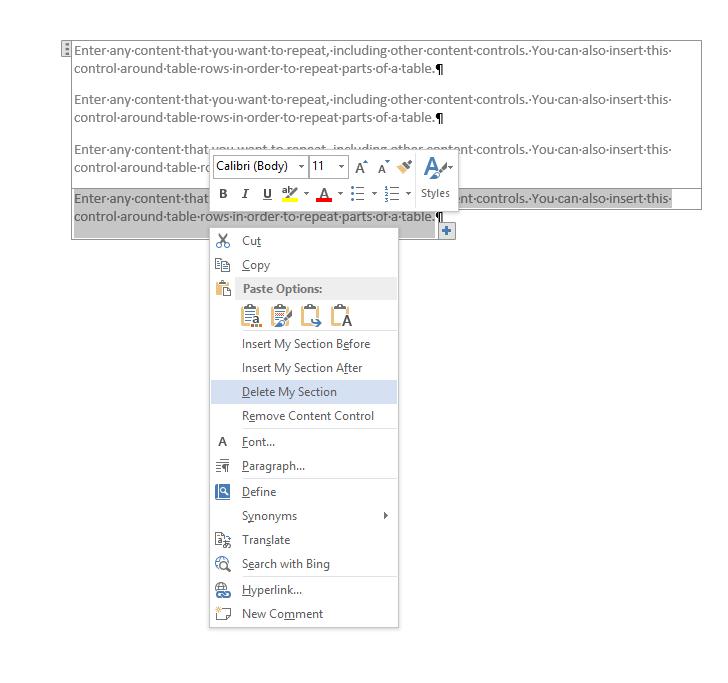
Task: Select Cut from the context menu
Action: [x=304, y=241]
